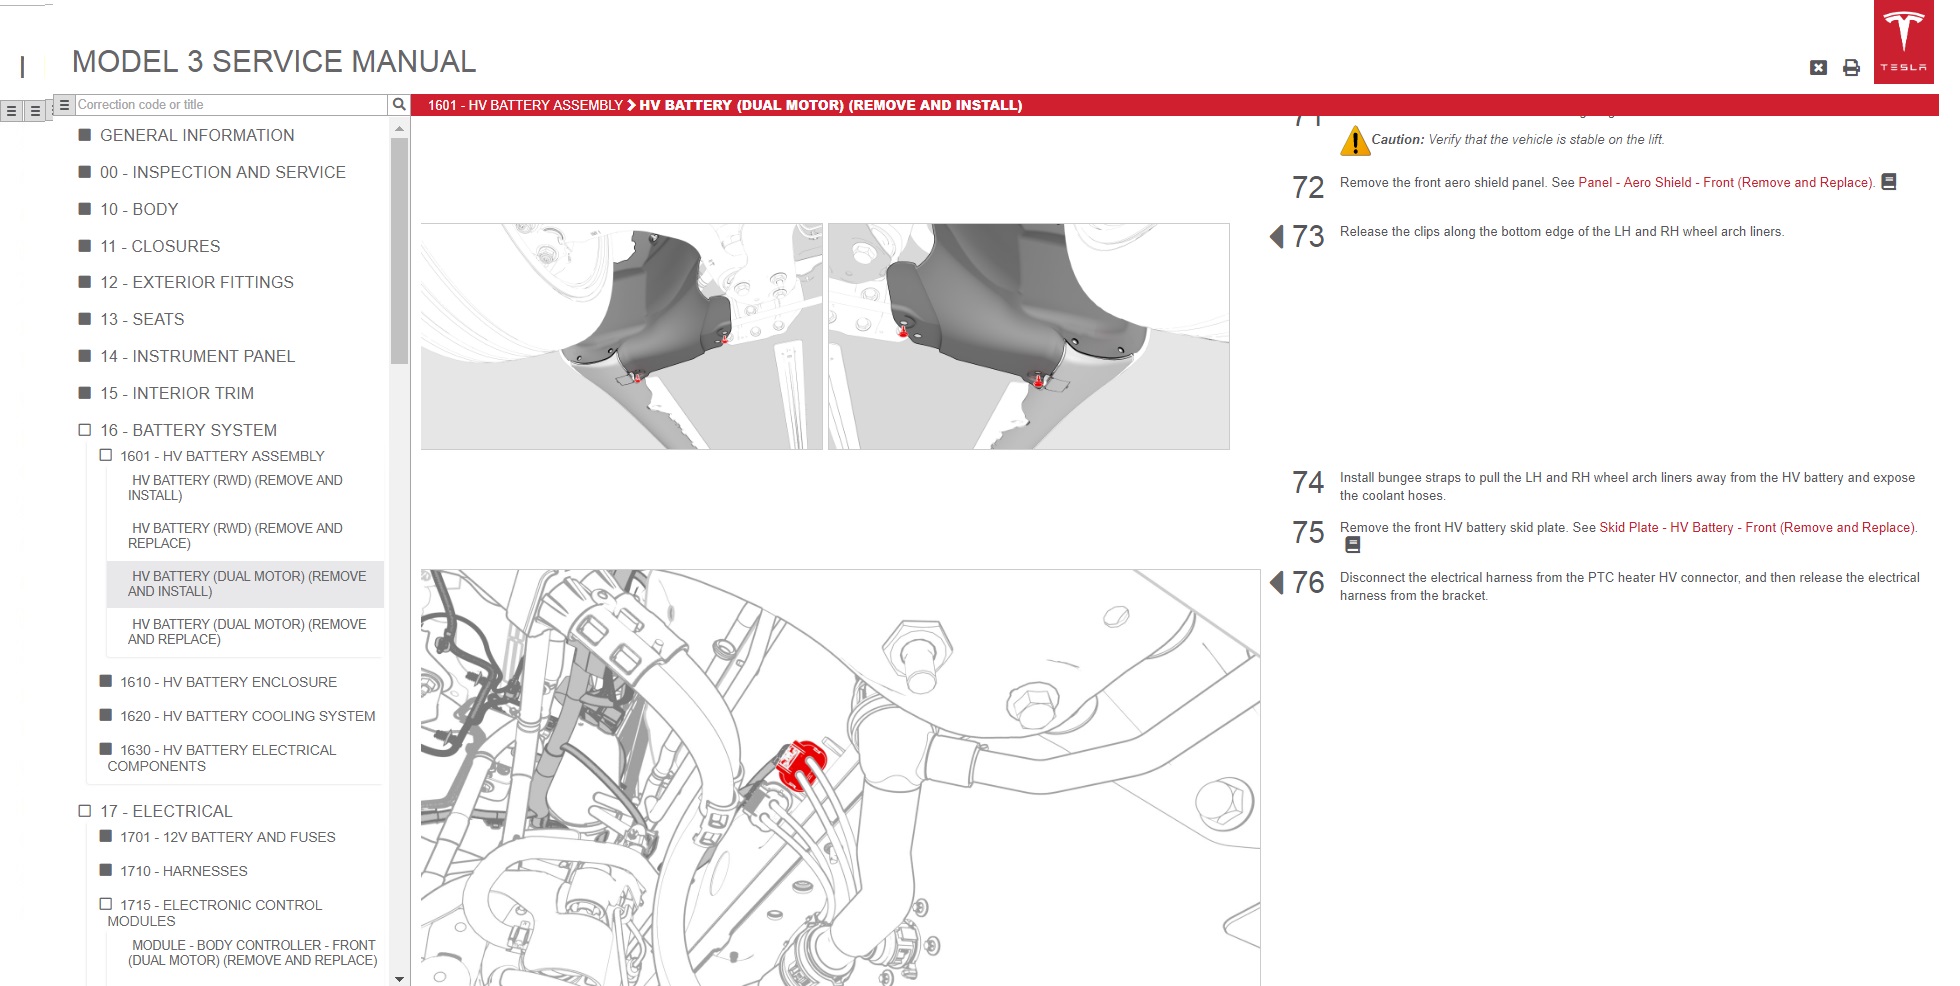1960x986 pixels.
Task: Click the search magnifier icon
Action: pos(399,104)
